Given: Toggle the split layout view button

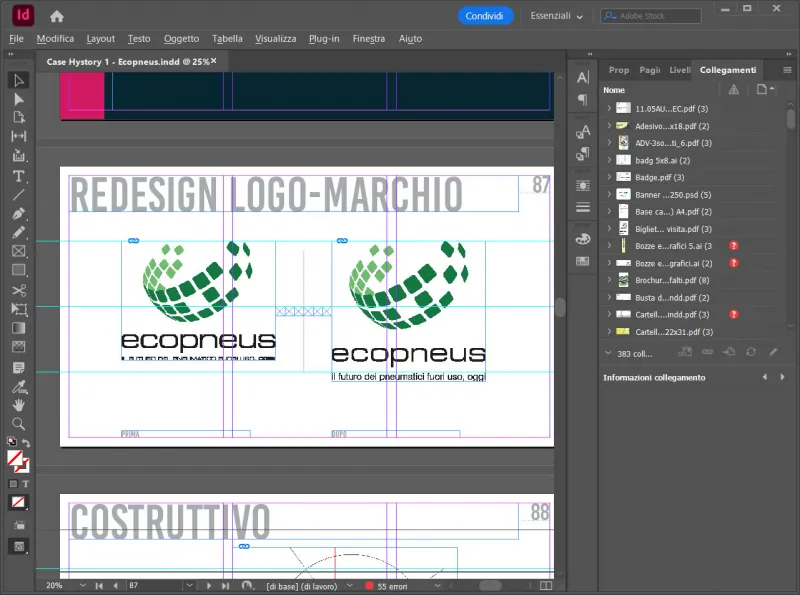Looking at the screenshot, I should pyautogui.click(x=546, y=586).
